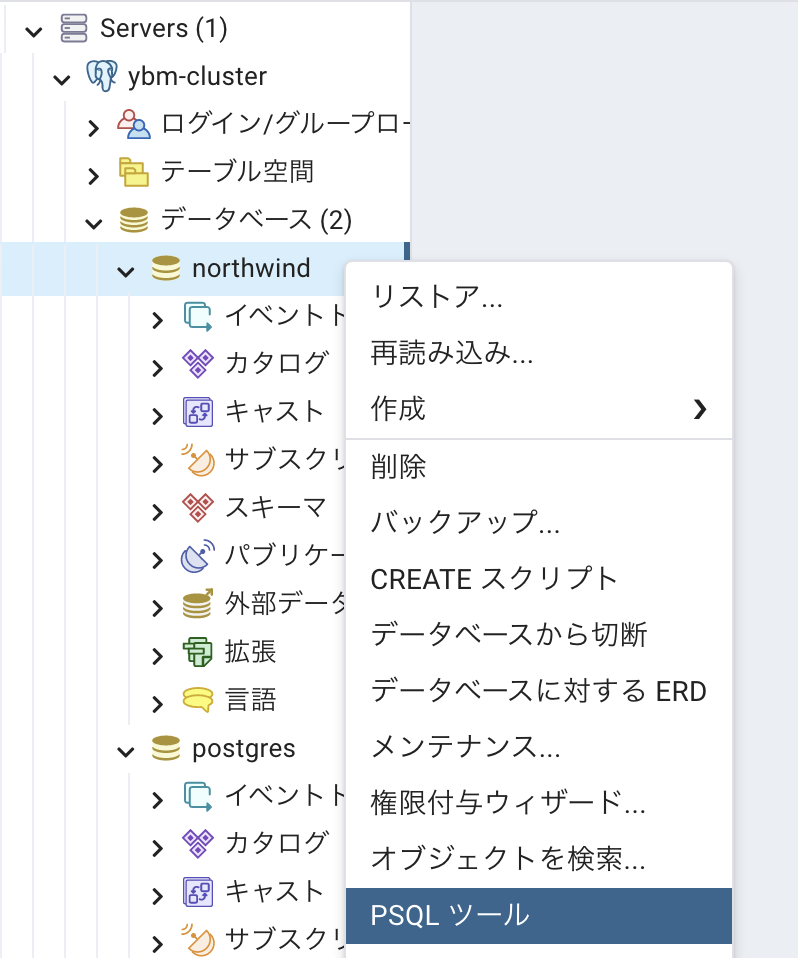The width and height of the screenshot is (798, 958).
Task: Select the 言語 label under northwind
Action: [x=251, y=700]
